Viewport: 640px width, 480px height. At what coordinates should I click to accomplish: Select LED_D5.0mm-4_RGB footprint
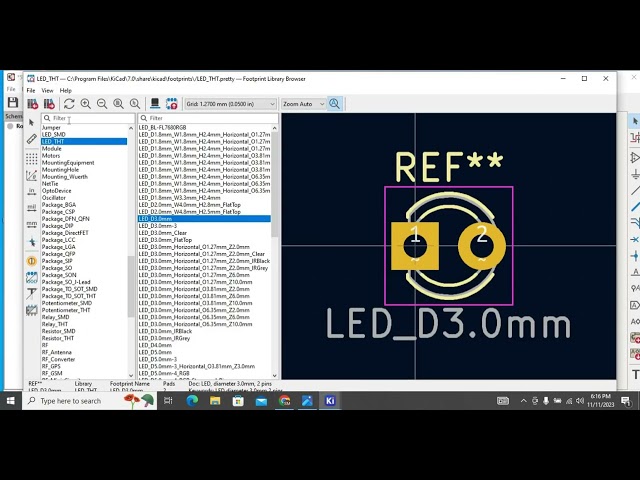pos(164,373)
